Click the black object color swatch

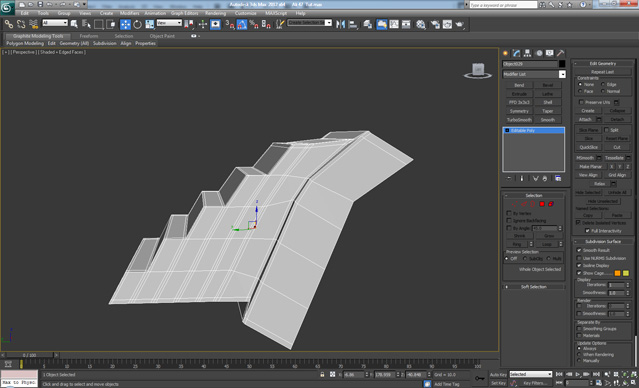tap(562, 64)
